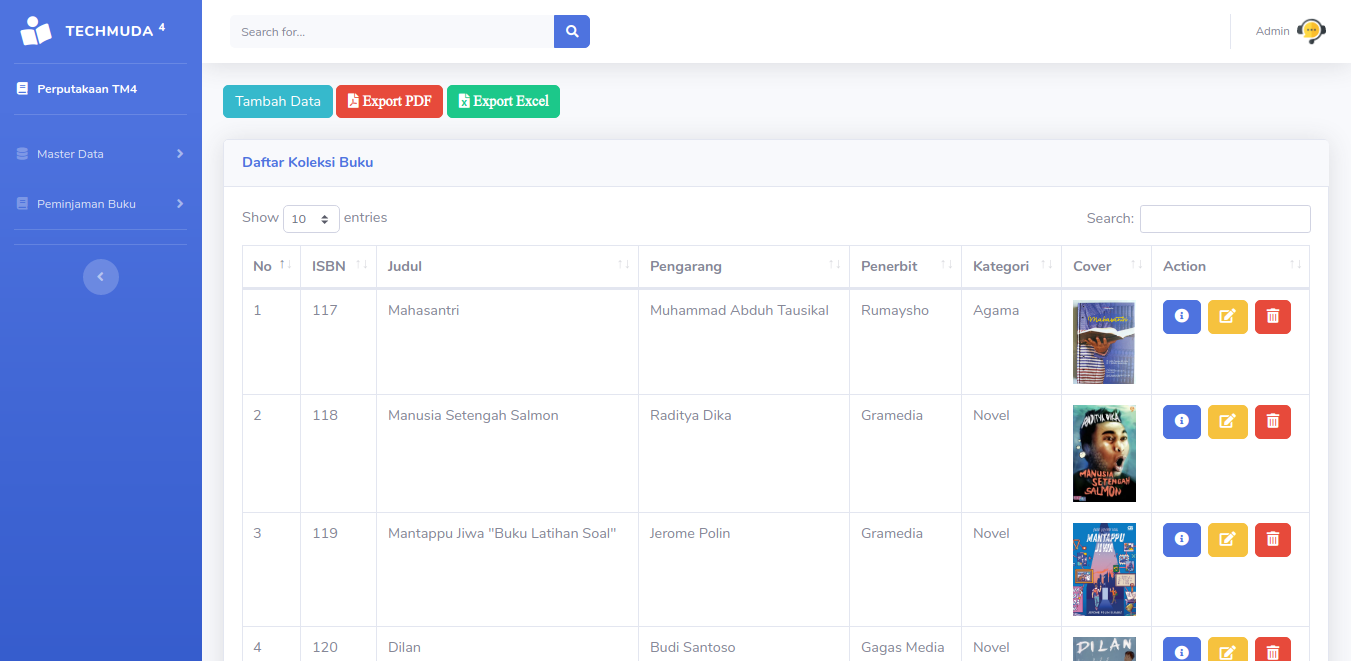Click Manusia Setengah Salmon cover image
This screenshot has width=1351, height=661.
1104,453
